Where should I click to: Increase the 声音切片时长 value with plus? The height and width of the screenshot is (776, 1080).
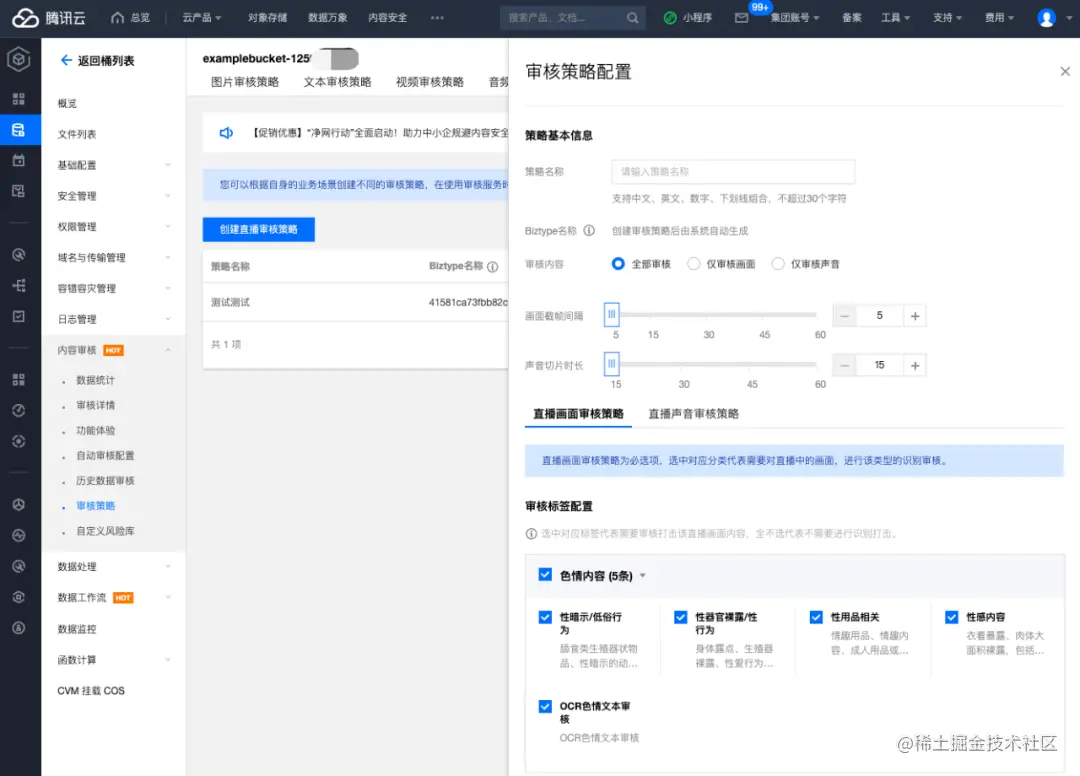[x=915, y=366]
